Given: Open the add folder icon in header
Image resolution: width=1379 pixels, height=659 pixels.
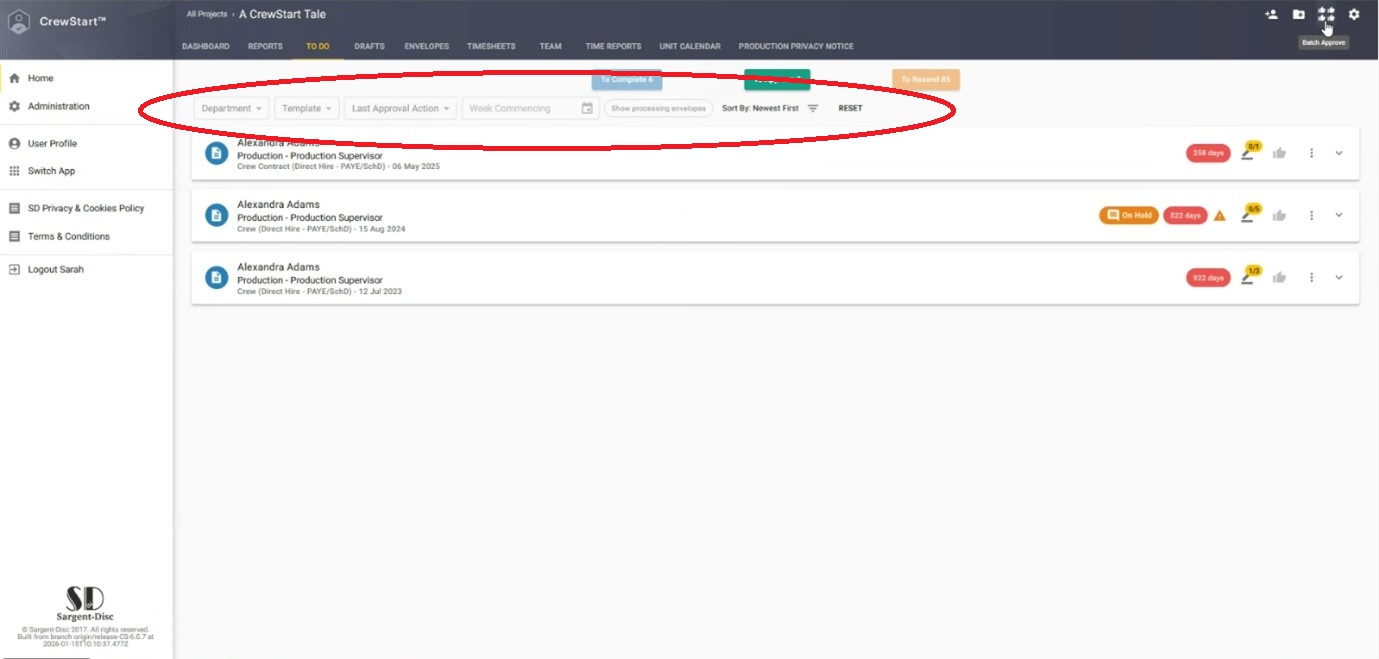Looking at the screenshot, I should [1298, 14].
